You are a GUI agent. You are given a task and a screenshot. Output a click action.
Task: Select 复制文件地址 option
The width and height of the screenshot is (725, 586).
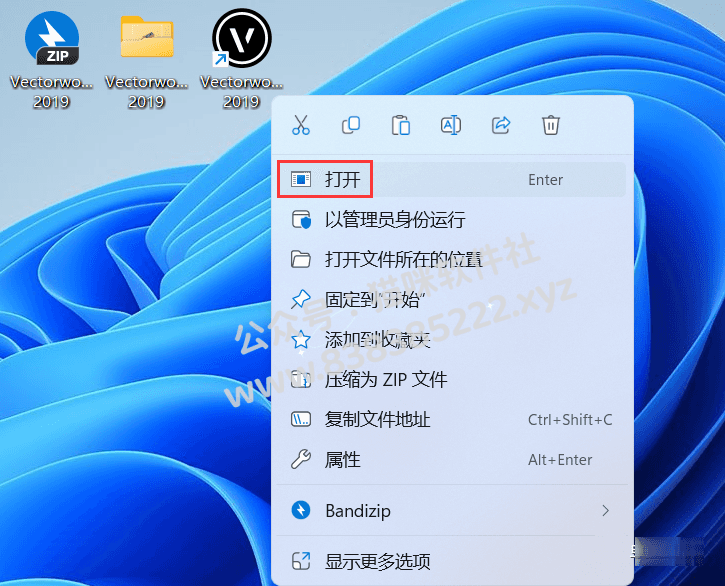coord(451,419)
